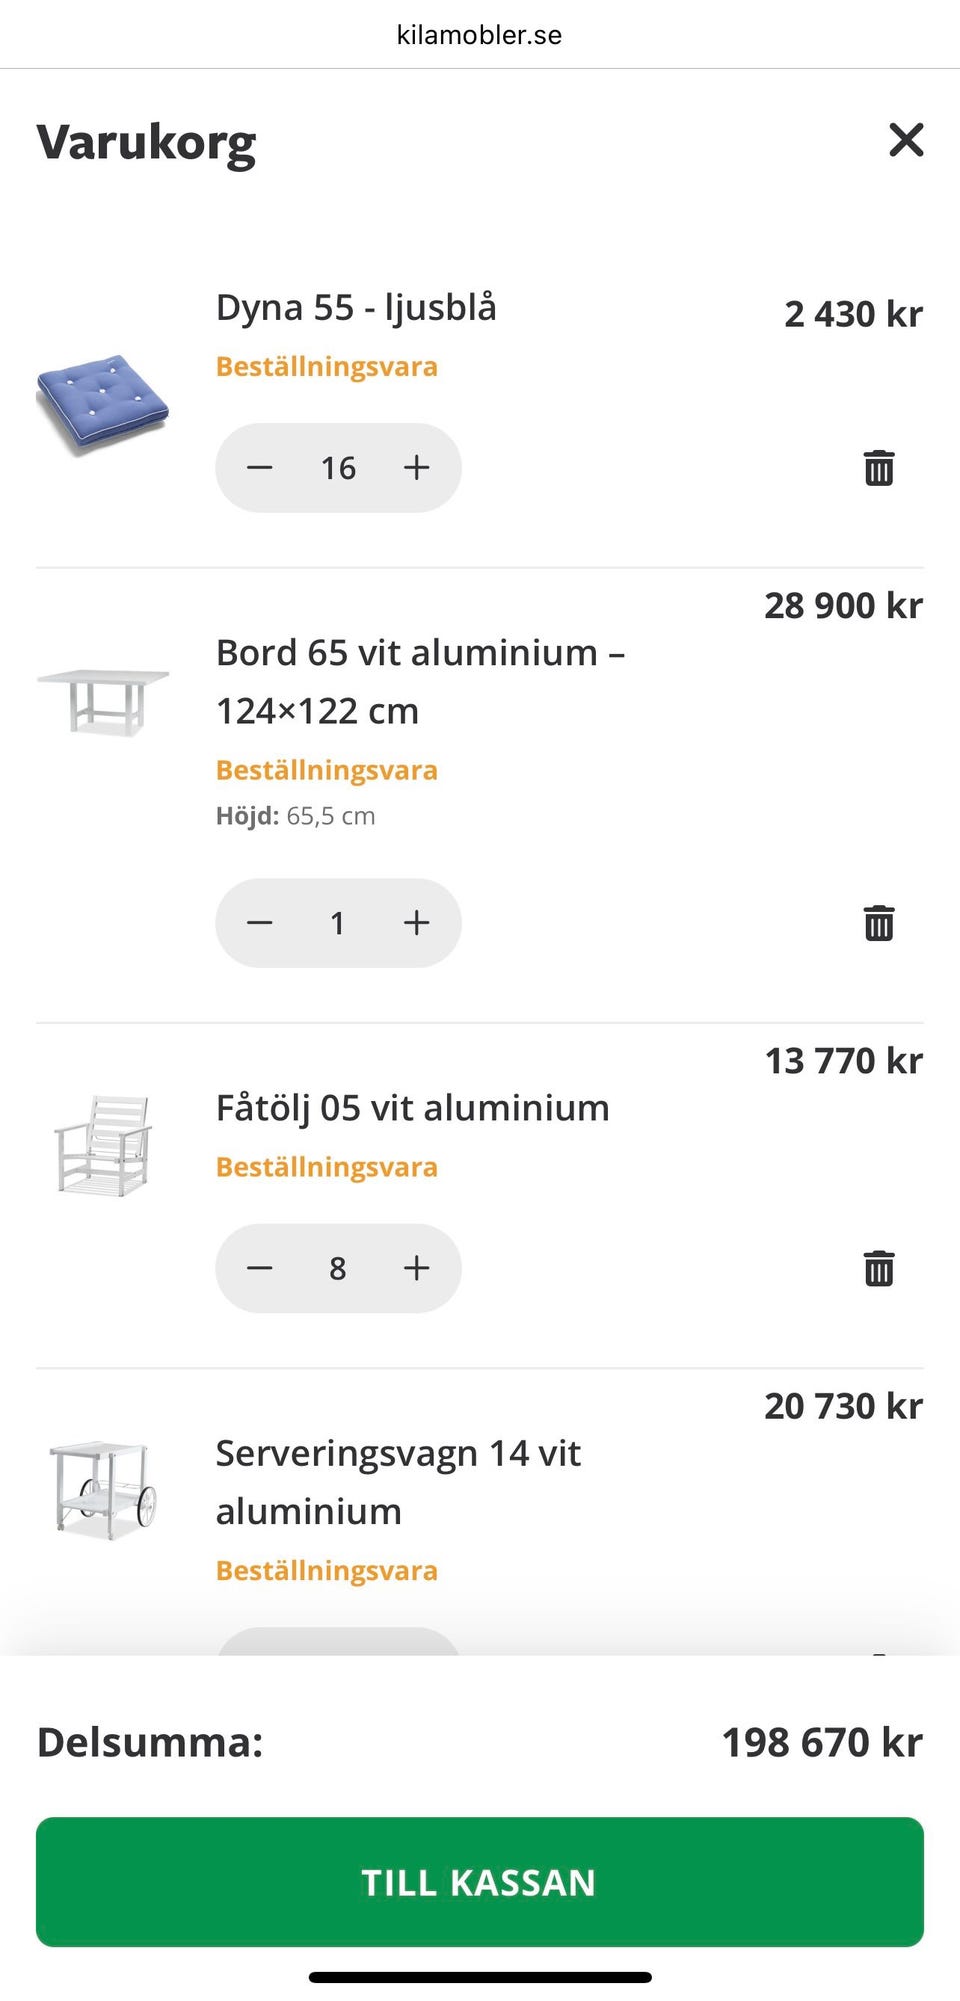This screenshot has width=960, height=2001.
Task: Remove Bord 65 vit aluminium item
Action: tap(879, 923)
